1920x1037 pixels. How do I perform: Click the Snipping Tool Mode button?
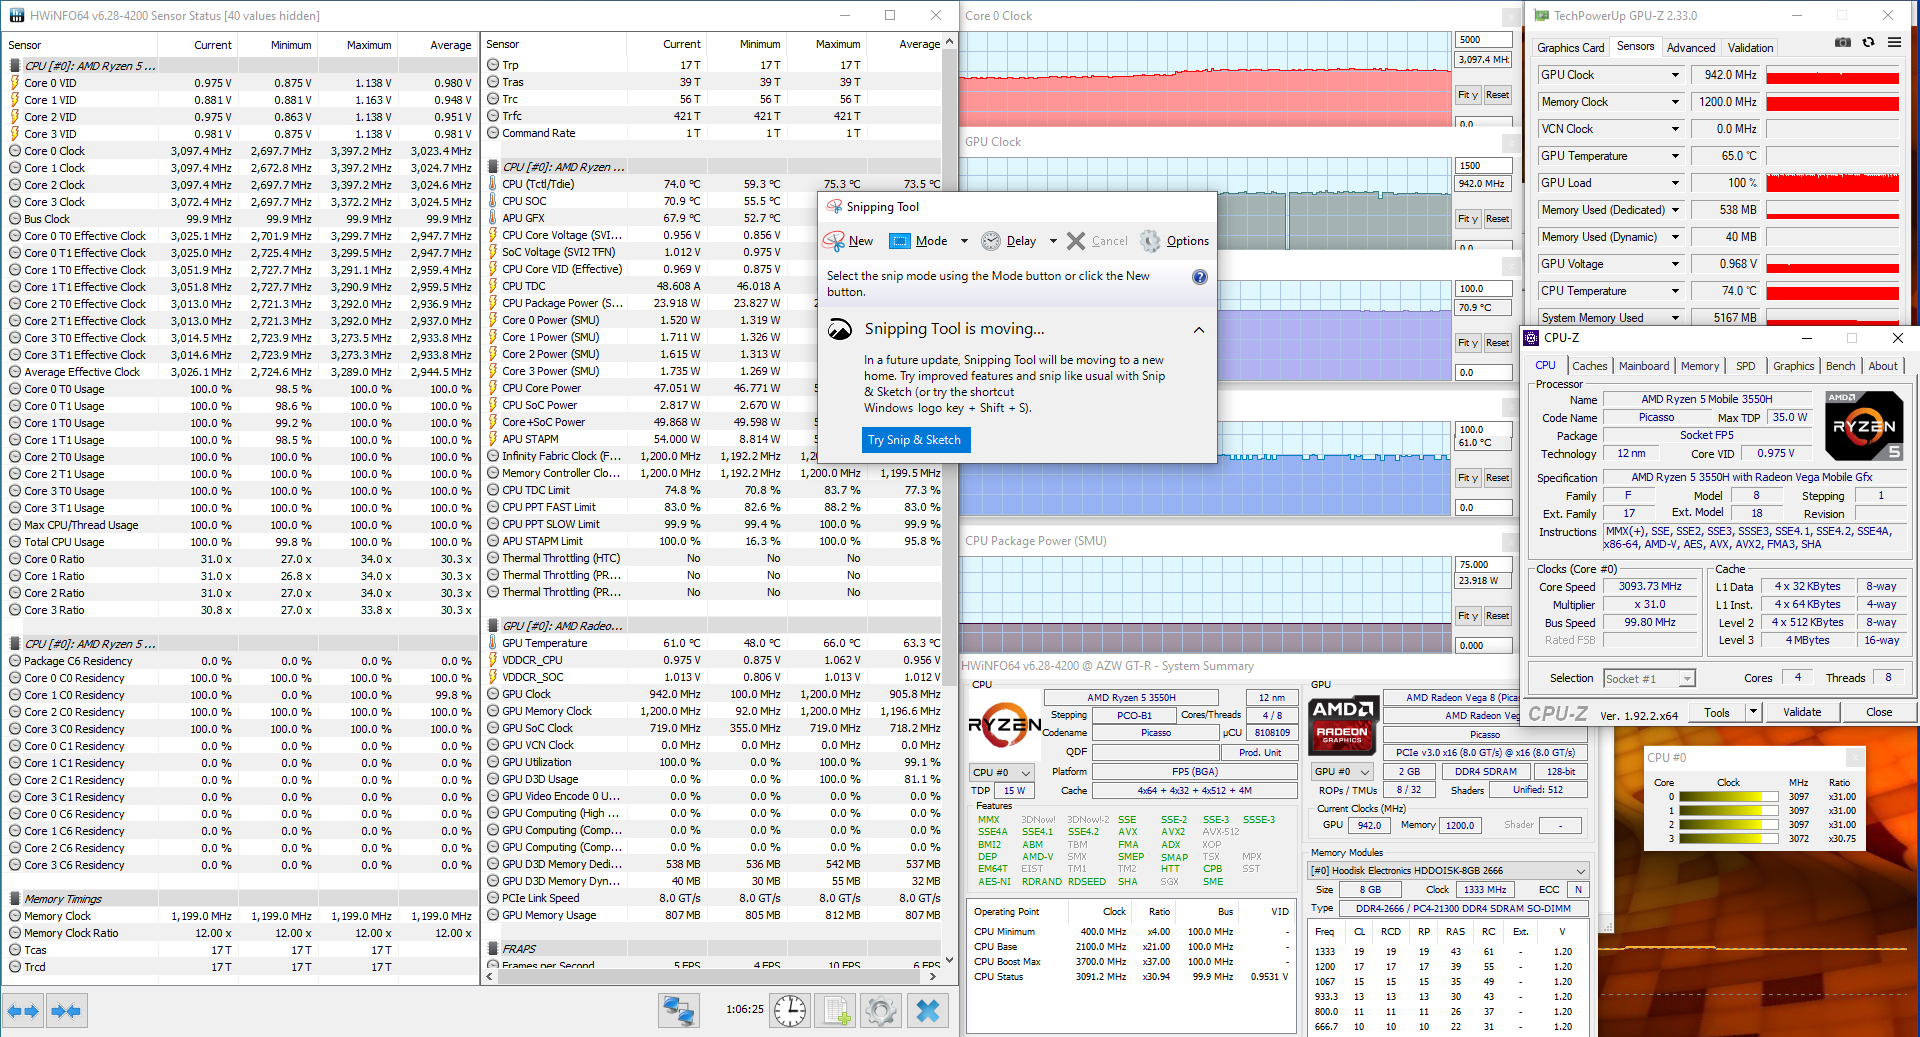[x=918, y=241]
